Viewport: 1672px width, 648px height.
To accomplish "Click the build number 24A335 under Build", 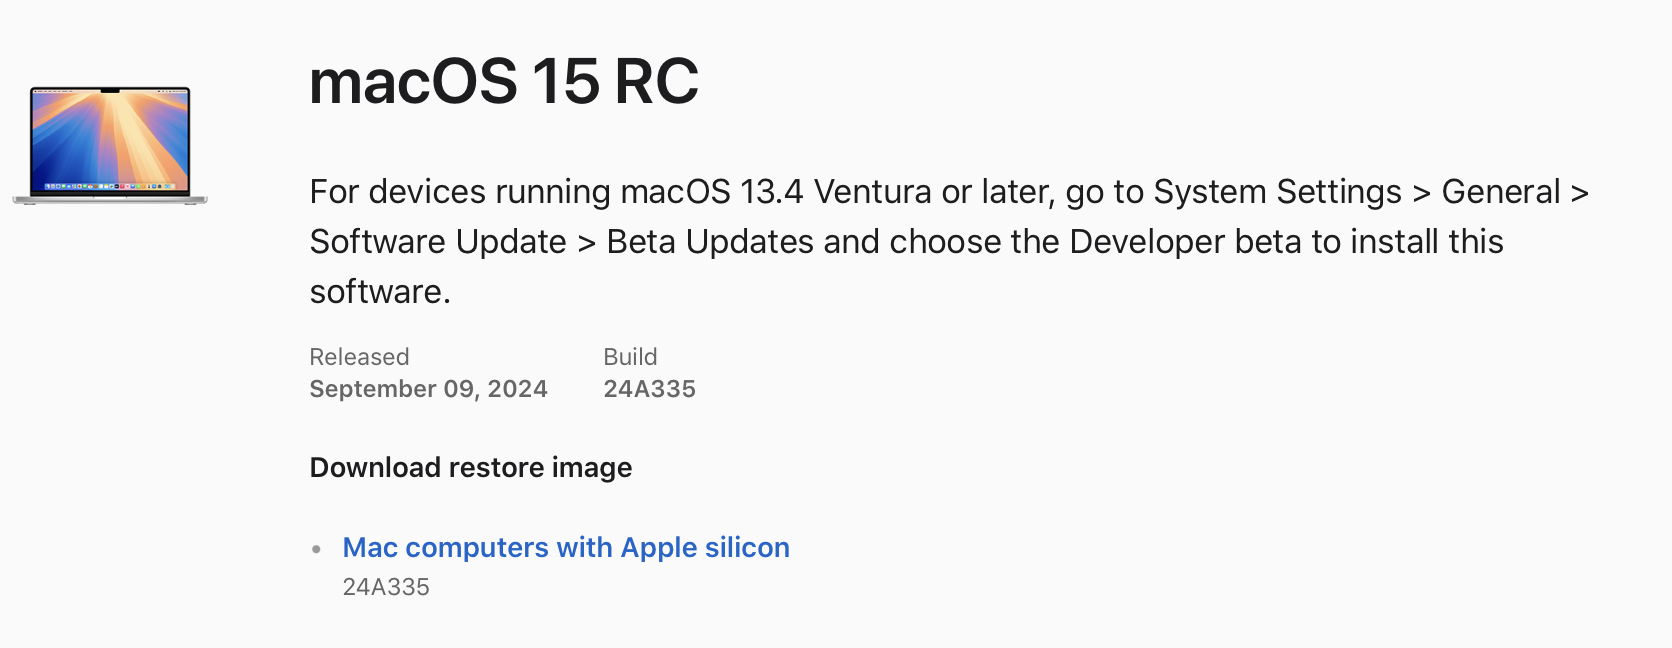I will [x=649, y=389].
